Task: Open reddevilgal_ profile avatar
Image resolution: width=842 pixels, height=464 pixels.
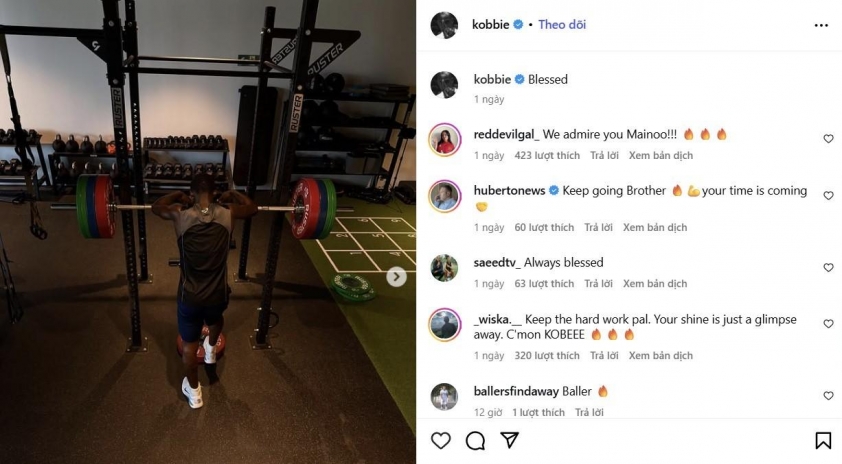Action: [445, 140]
